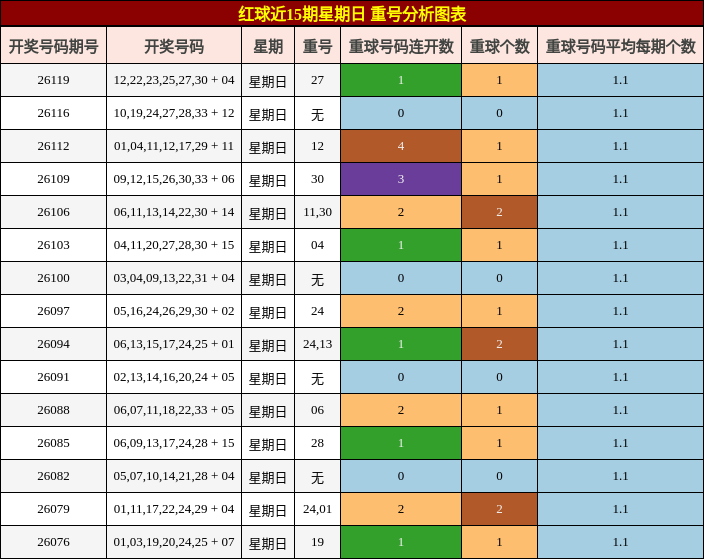Click the orange 连开数 cell showing 2 in row 26097
704x559 pixels.
click(x=401, y=311)
